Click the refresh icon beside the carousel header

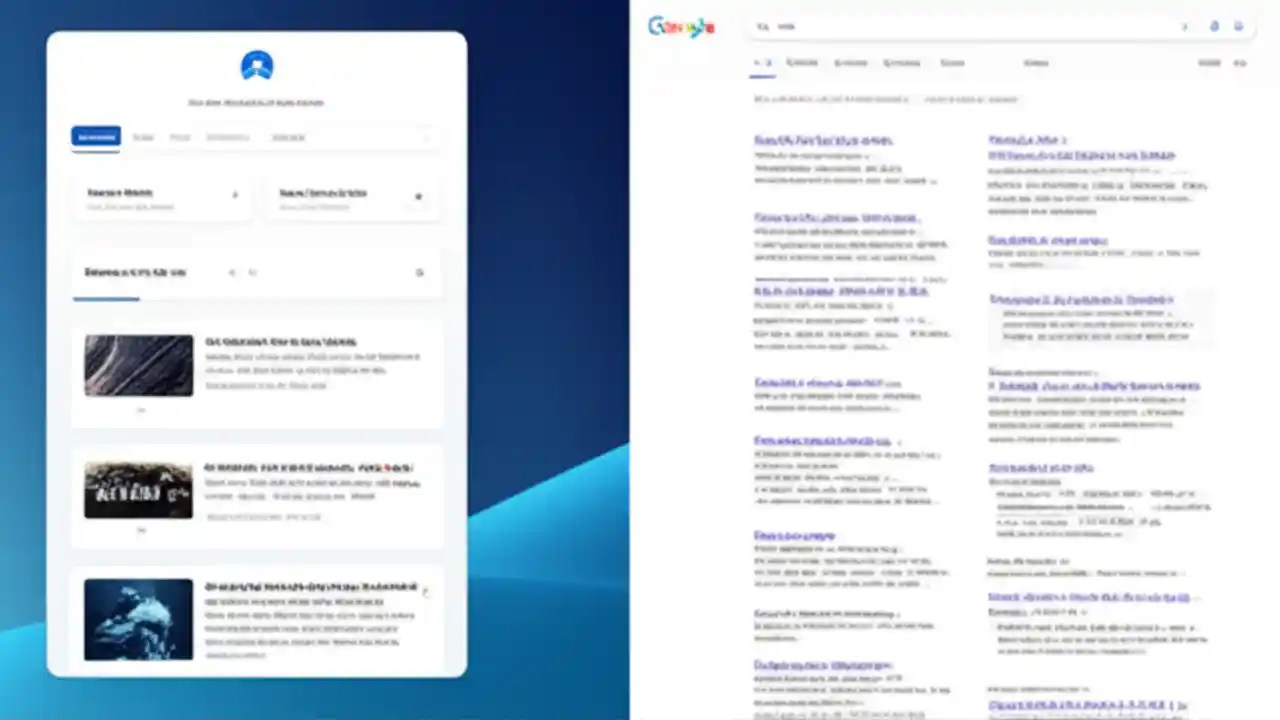420,272
